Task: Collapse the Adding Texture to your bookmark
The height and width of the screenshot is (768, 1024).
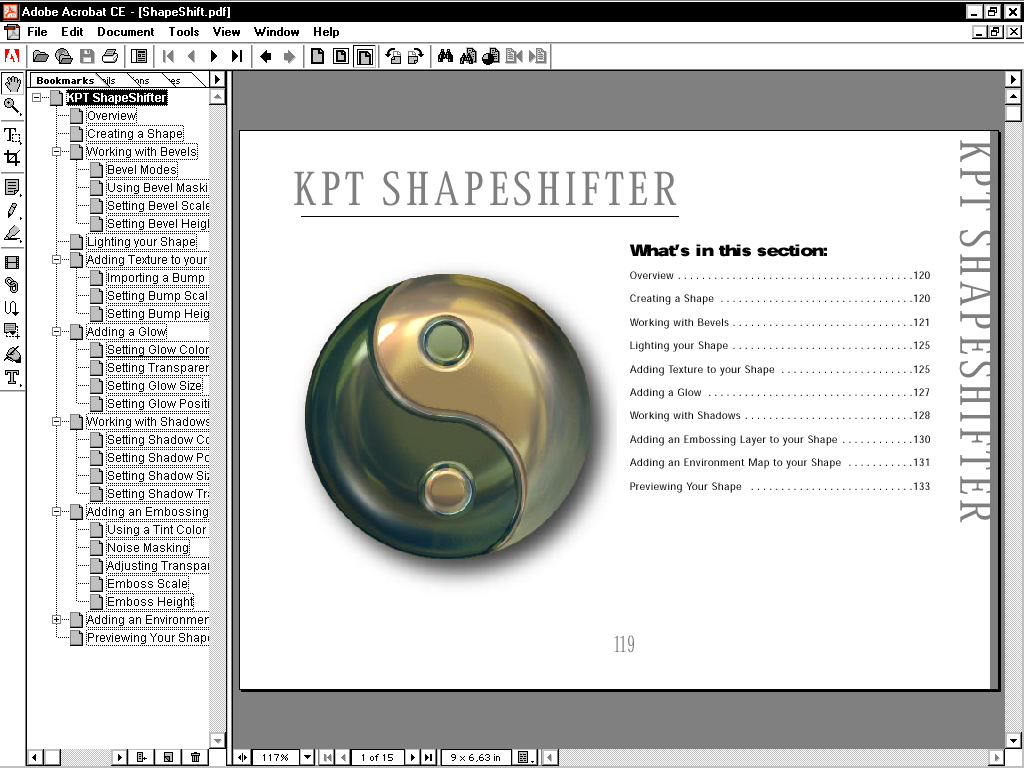Action: (57, 259)
